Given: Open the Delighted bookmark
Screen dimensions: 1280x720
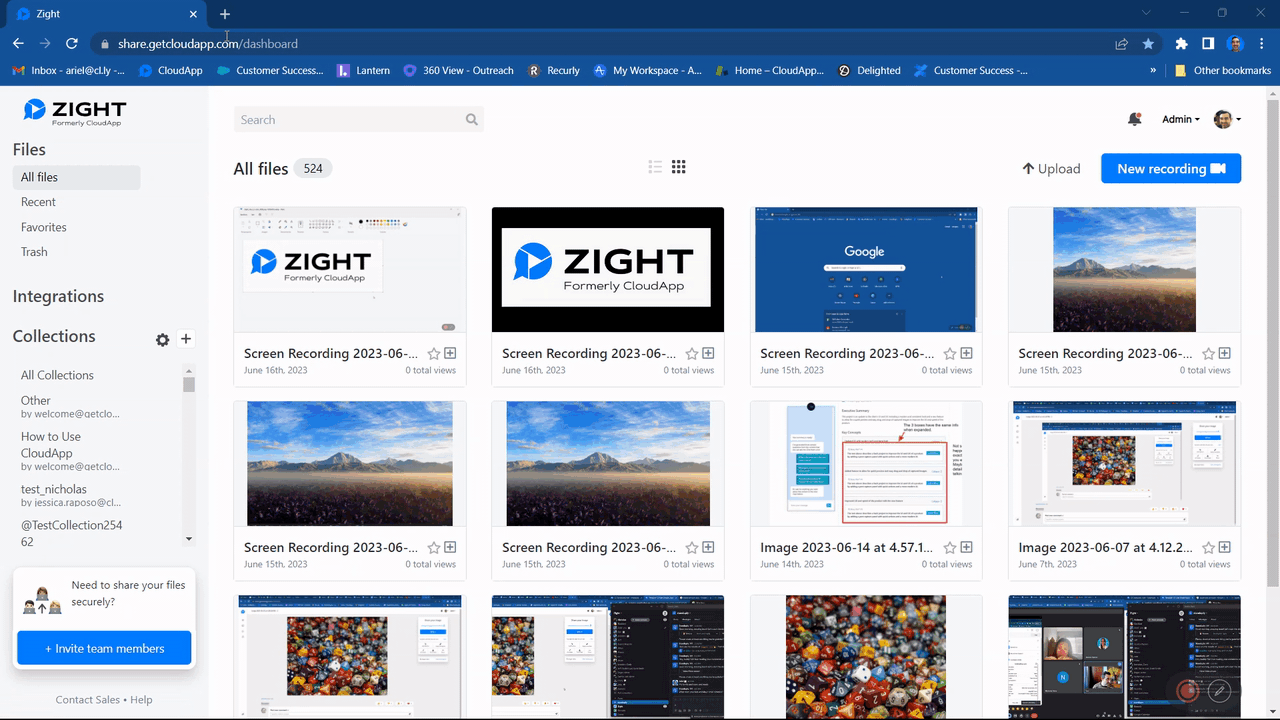Looking at the screenshot, I should [868, 71].
